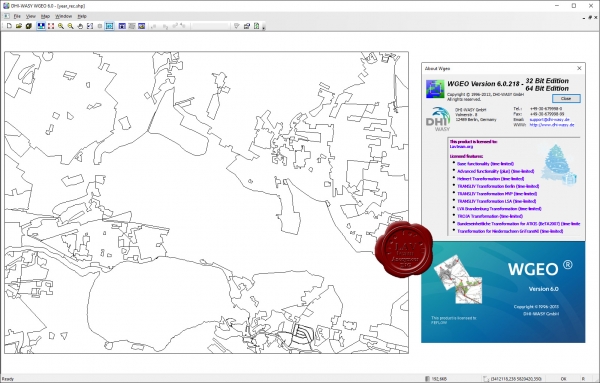Click the grey lines toolbar icon

[x=132, y=26]
